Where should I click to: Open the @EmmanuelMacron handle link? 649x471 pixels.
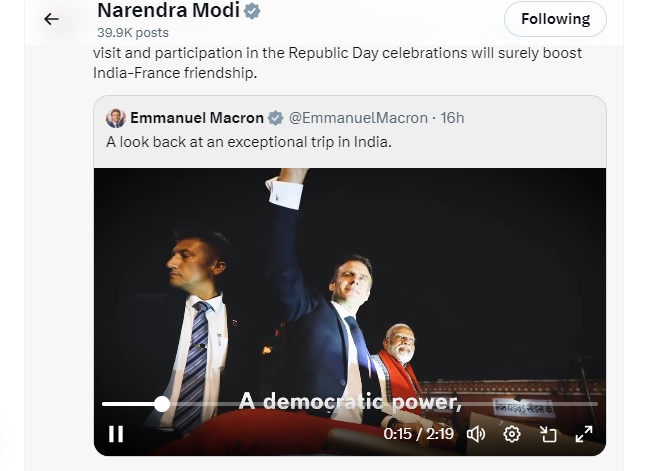(x=358, y=118)
